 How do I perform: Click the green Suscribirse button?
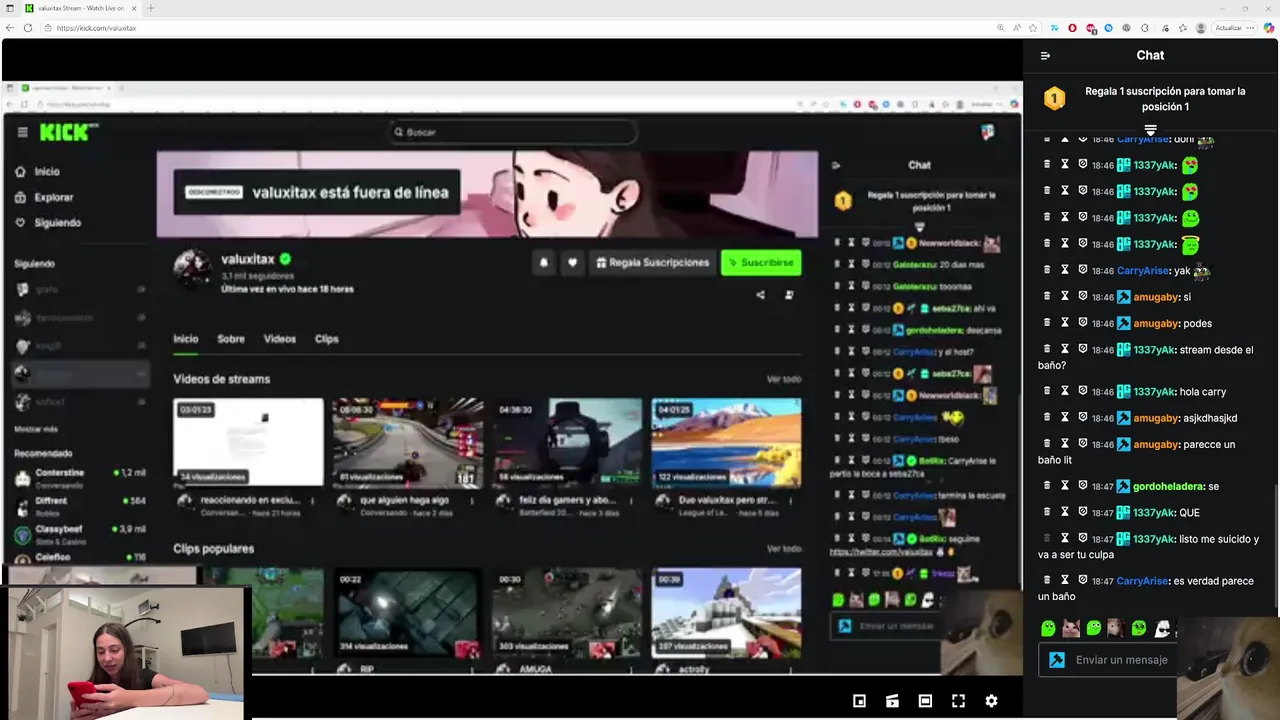761,262
